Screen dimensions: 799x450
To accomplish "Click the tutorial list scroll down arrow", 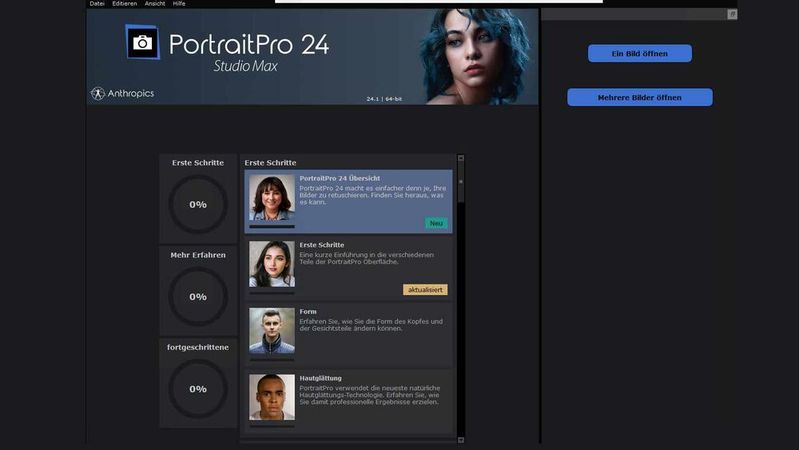I will pyautogui.click(x=461, y=440).
